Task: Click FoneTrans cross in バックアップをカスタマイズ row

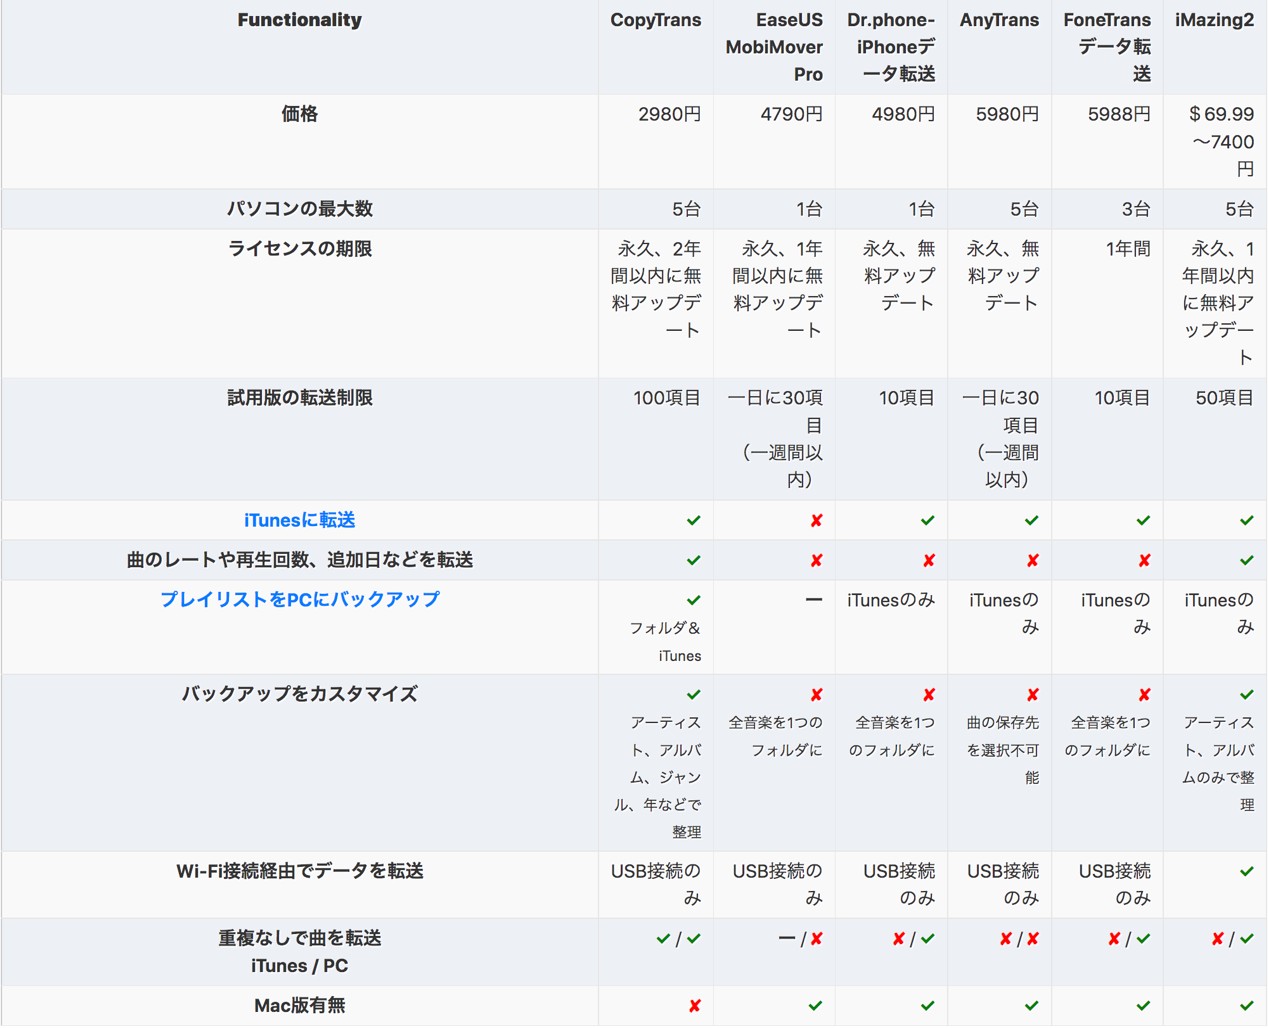Action: pos(1144,694)
